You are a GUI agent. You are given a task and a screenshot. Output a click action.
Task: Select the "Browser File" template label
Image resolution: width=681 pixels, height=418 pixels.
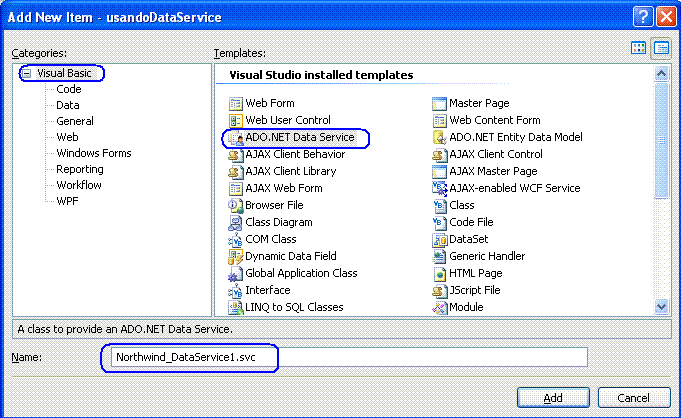[x=274, y=206]
